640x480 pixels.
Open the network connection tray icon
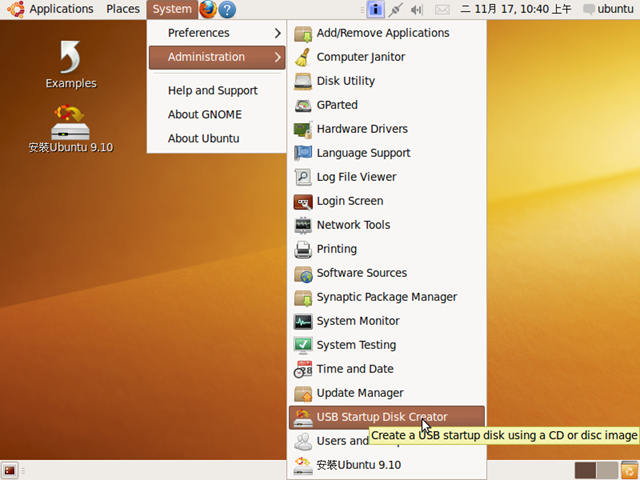(395, 9)
